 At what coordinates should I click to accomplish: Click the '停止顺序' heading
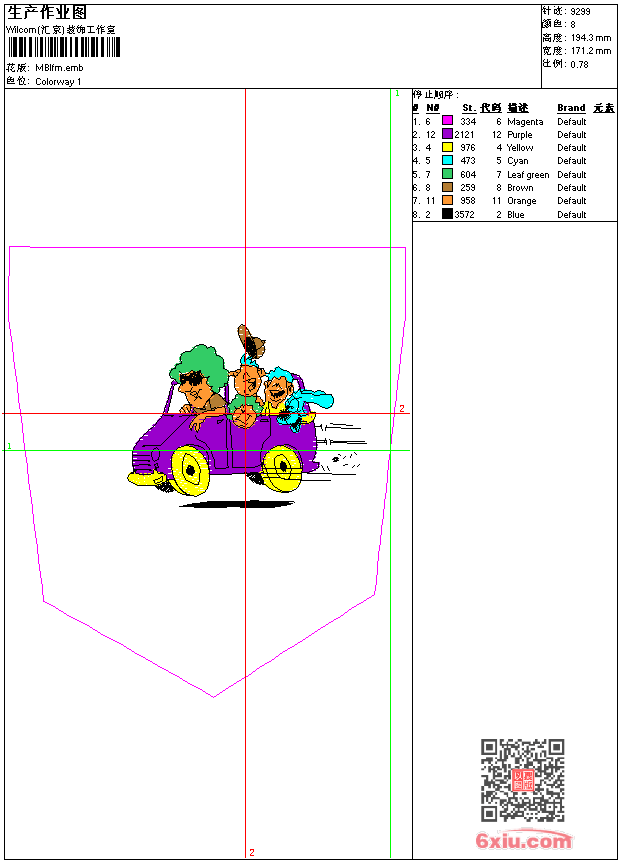pos(436,94)
